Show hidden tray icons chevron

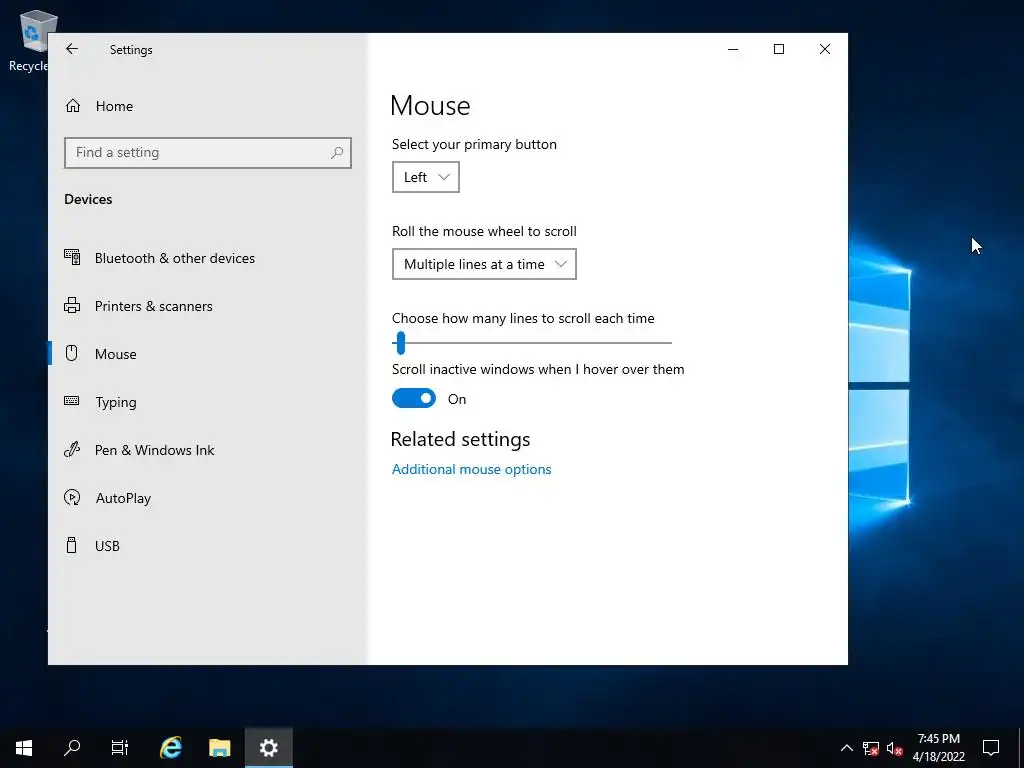tap(846, 748)
